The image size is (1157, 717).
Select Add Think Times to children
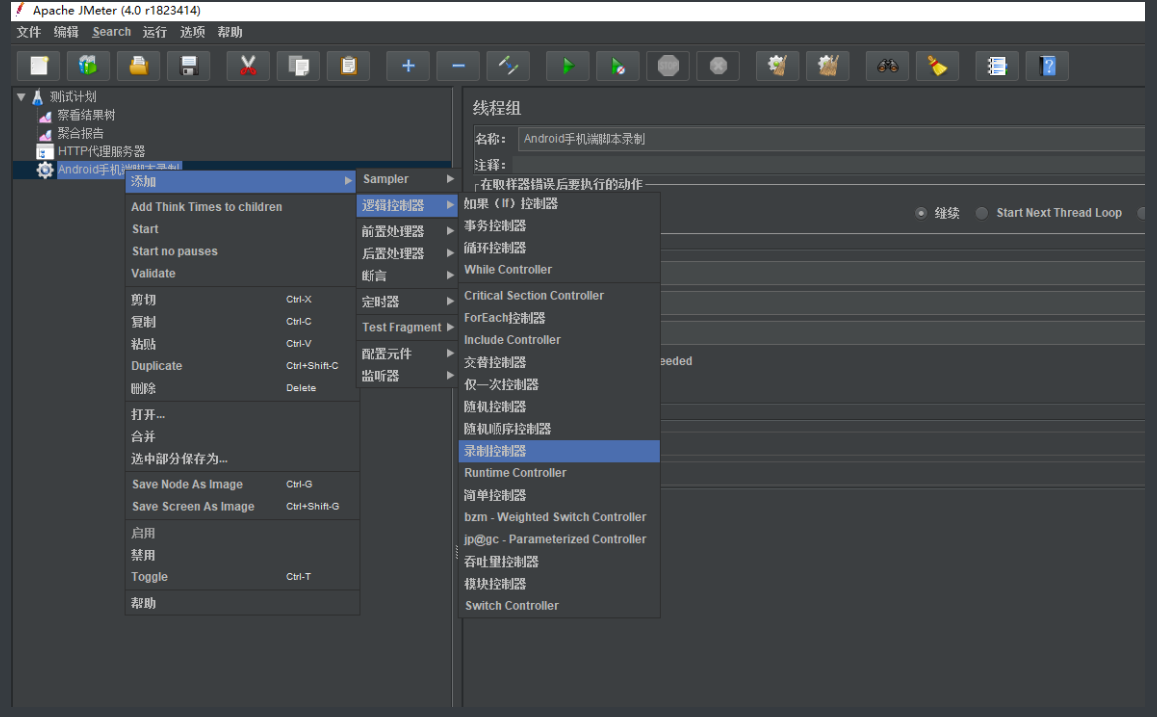coord(207,207)
